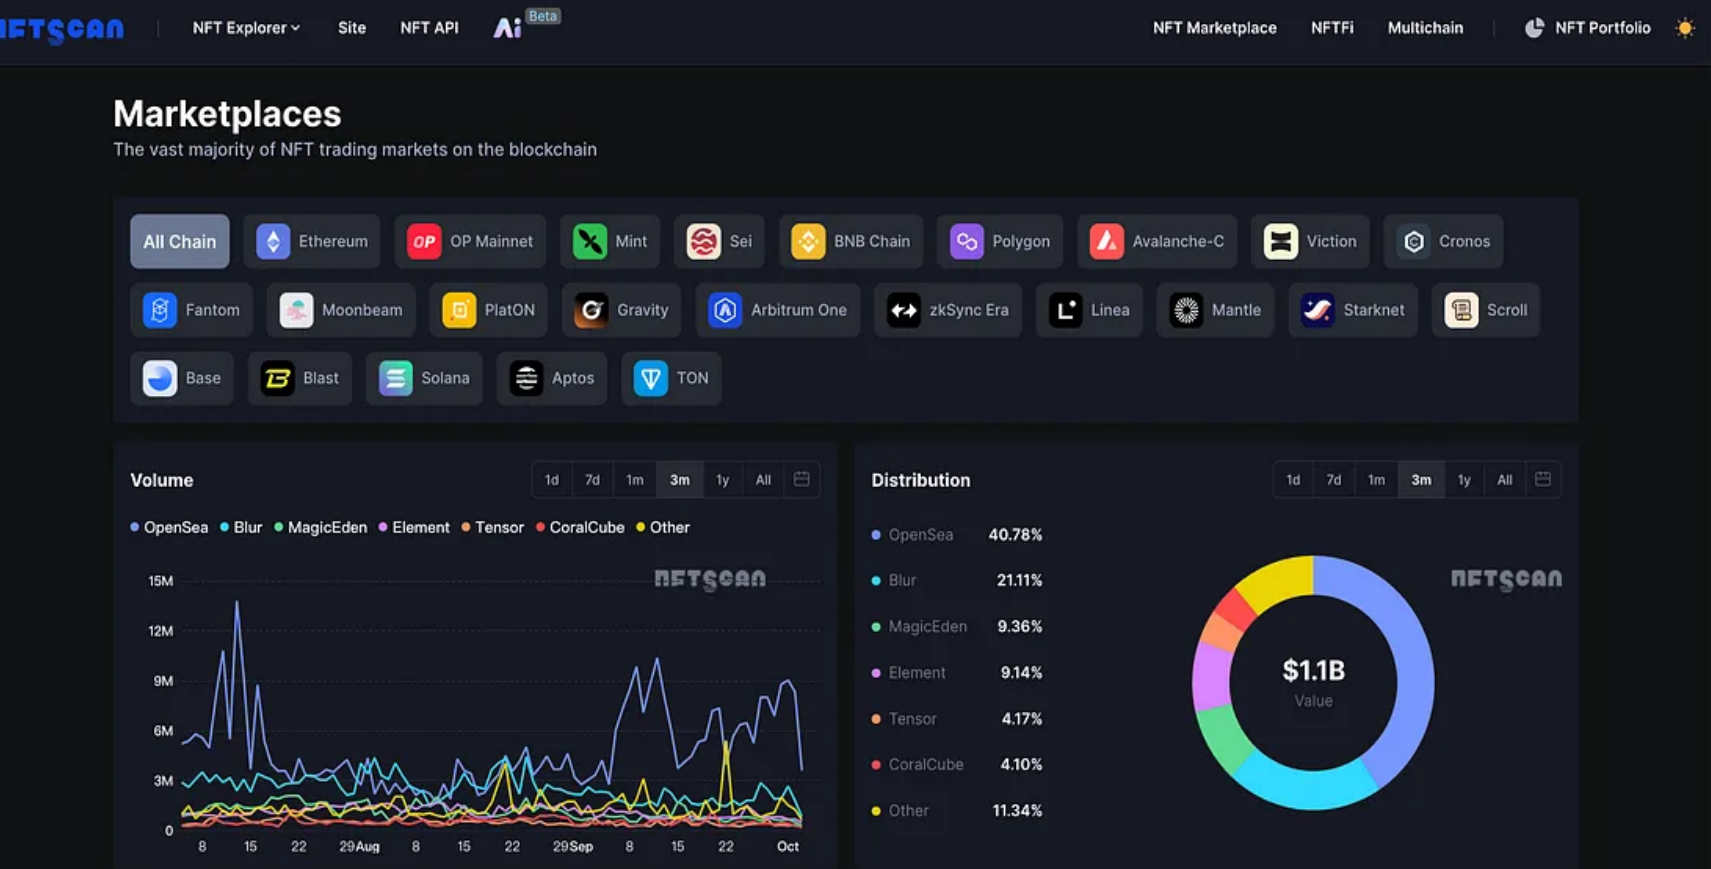This screenshot has width=1711, height=869.
Task: Set Volume chart range to 1d
Action: point(552,480)
